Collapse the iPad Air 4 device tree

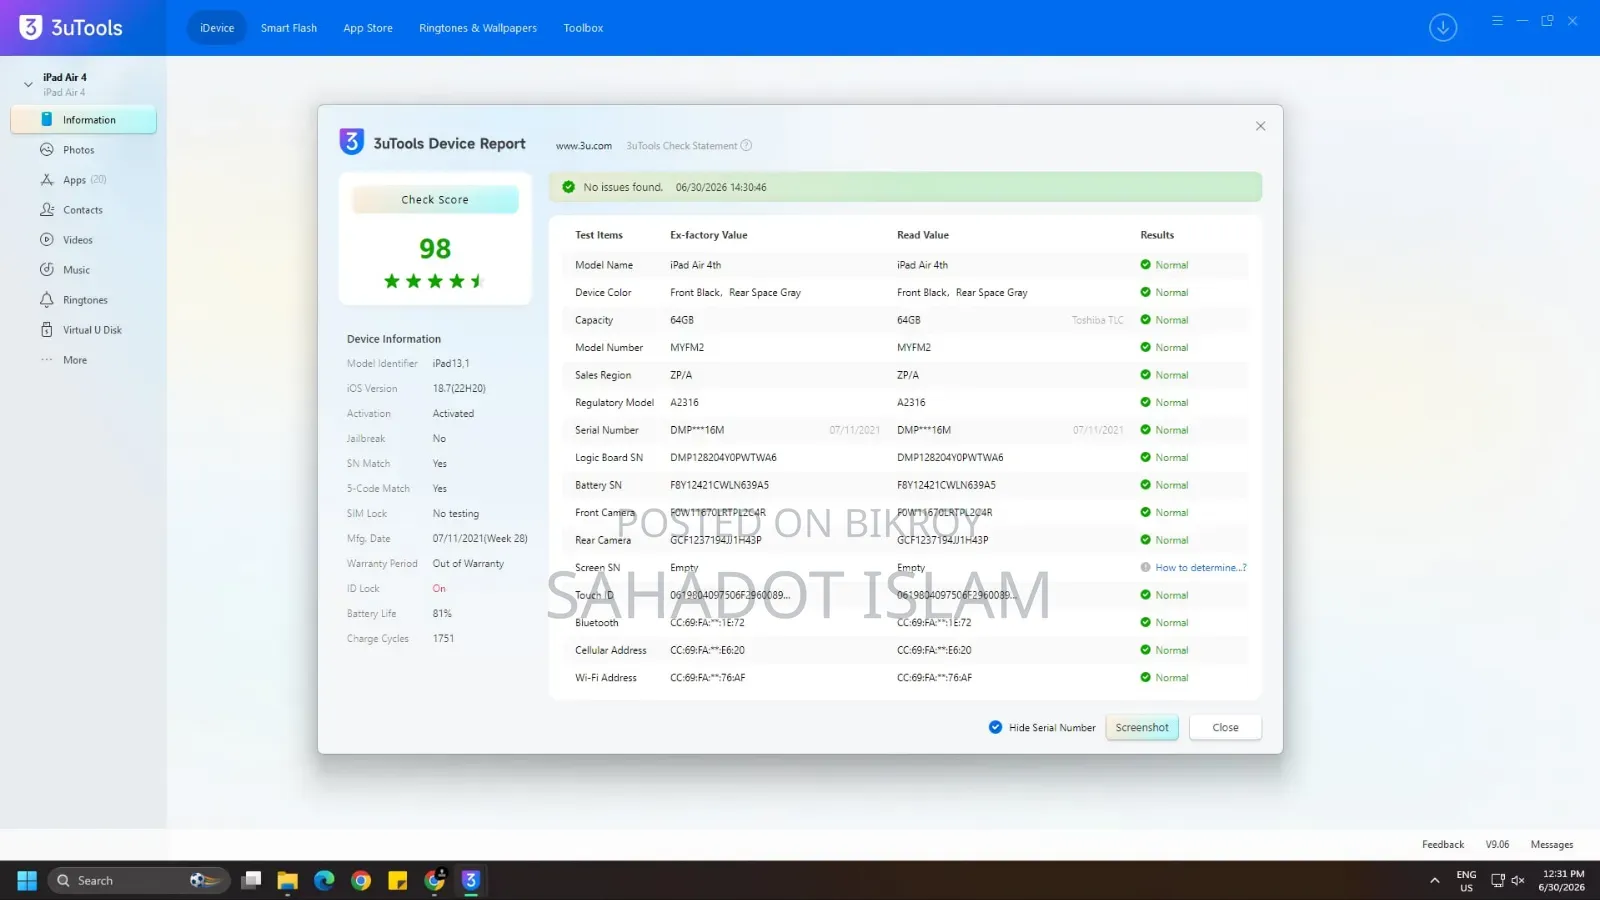click(x=28, y=84)
